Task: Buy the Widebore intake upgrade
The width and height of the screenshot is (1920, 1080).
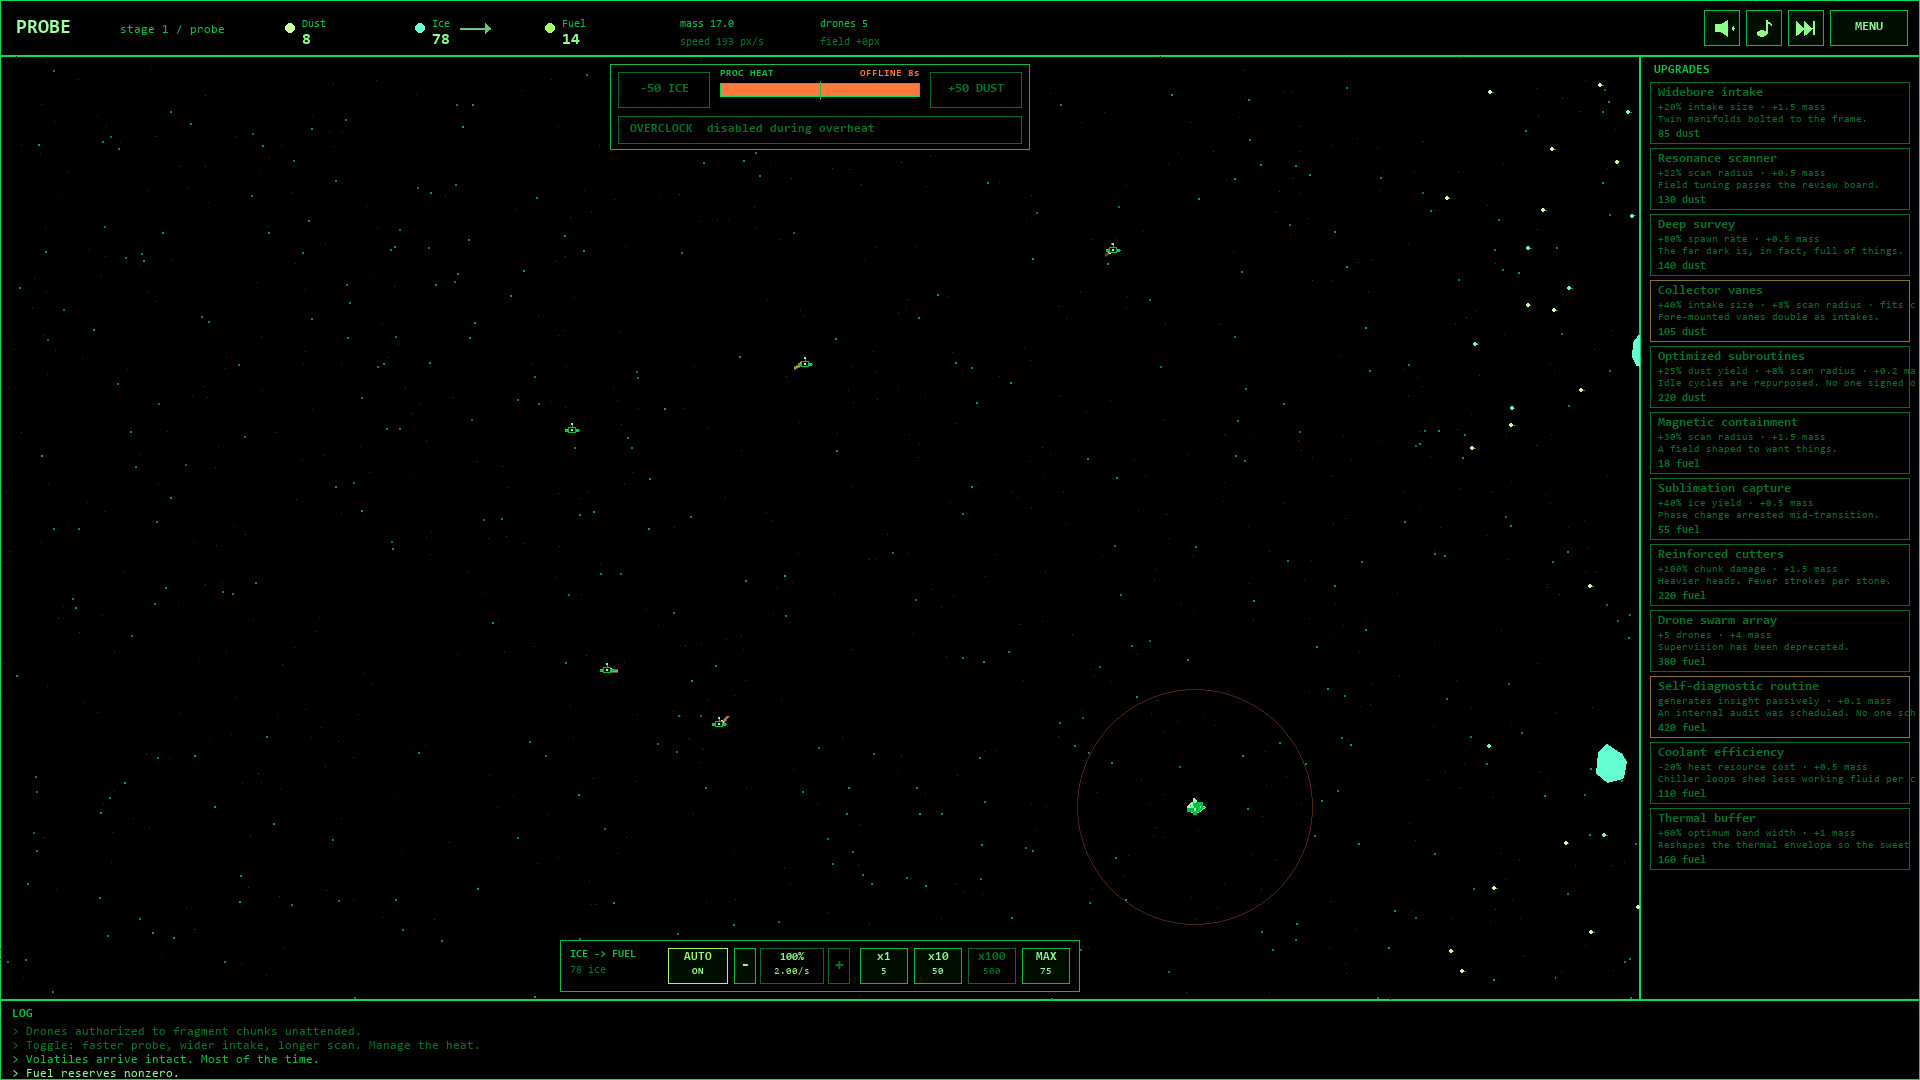Action: coord(1780,111)
